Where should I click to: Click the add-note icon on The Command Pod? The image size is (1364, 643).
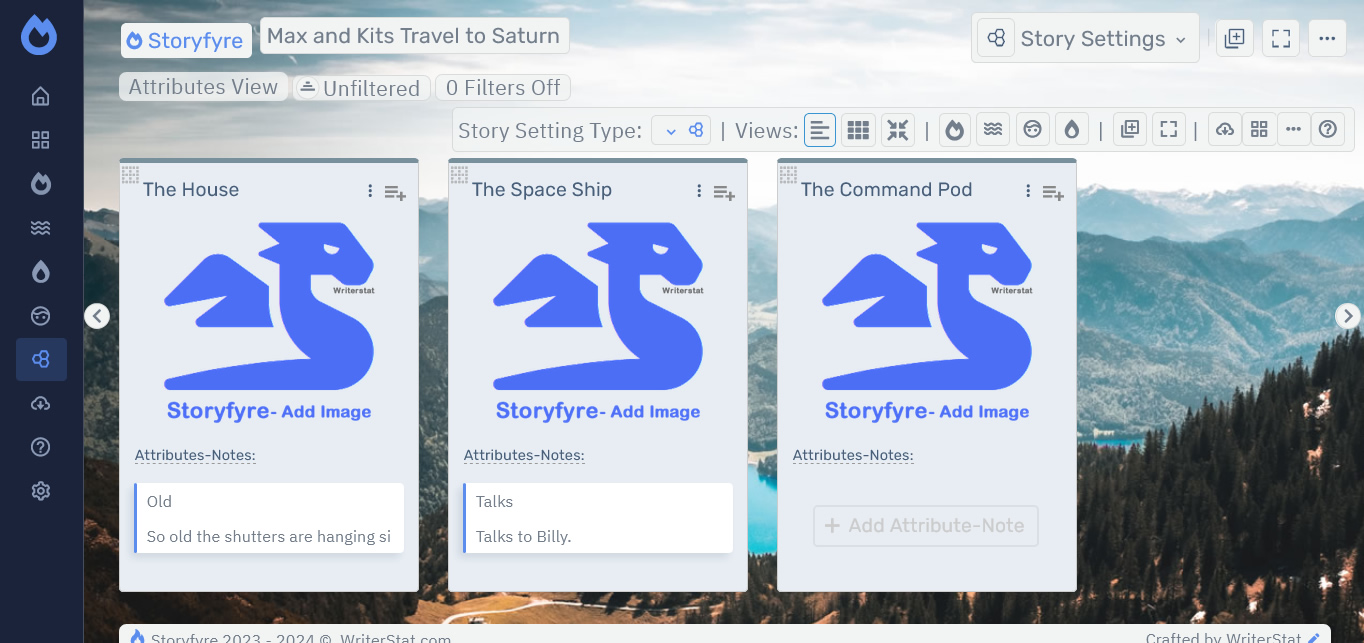(1053, 192)
